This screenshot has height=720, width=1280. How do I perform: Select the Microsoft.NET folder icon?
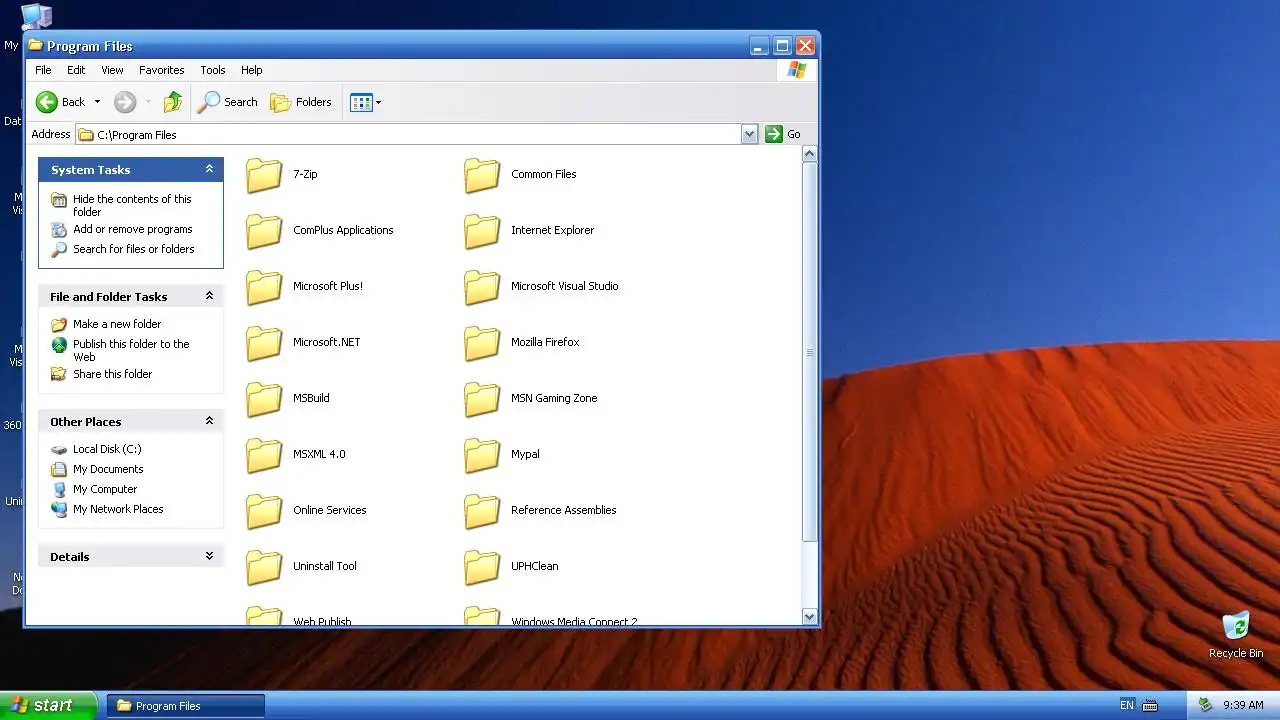265,342
